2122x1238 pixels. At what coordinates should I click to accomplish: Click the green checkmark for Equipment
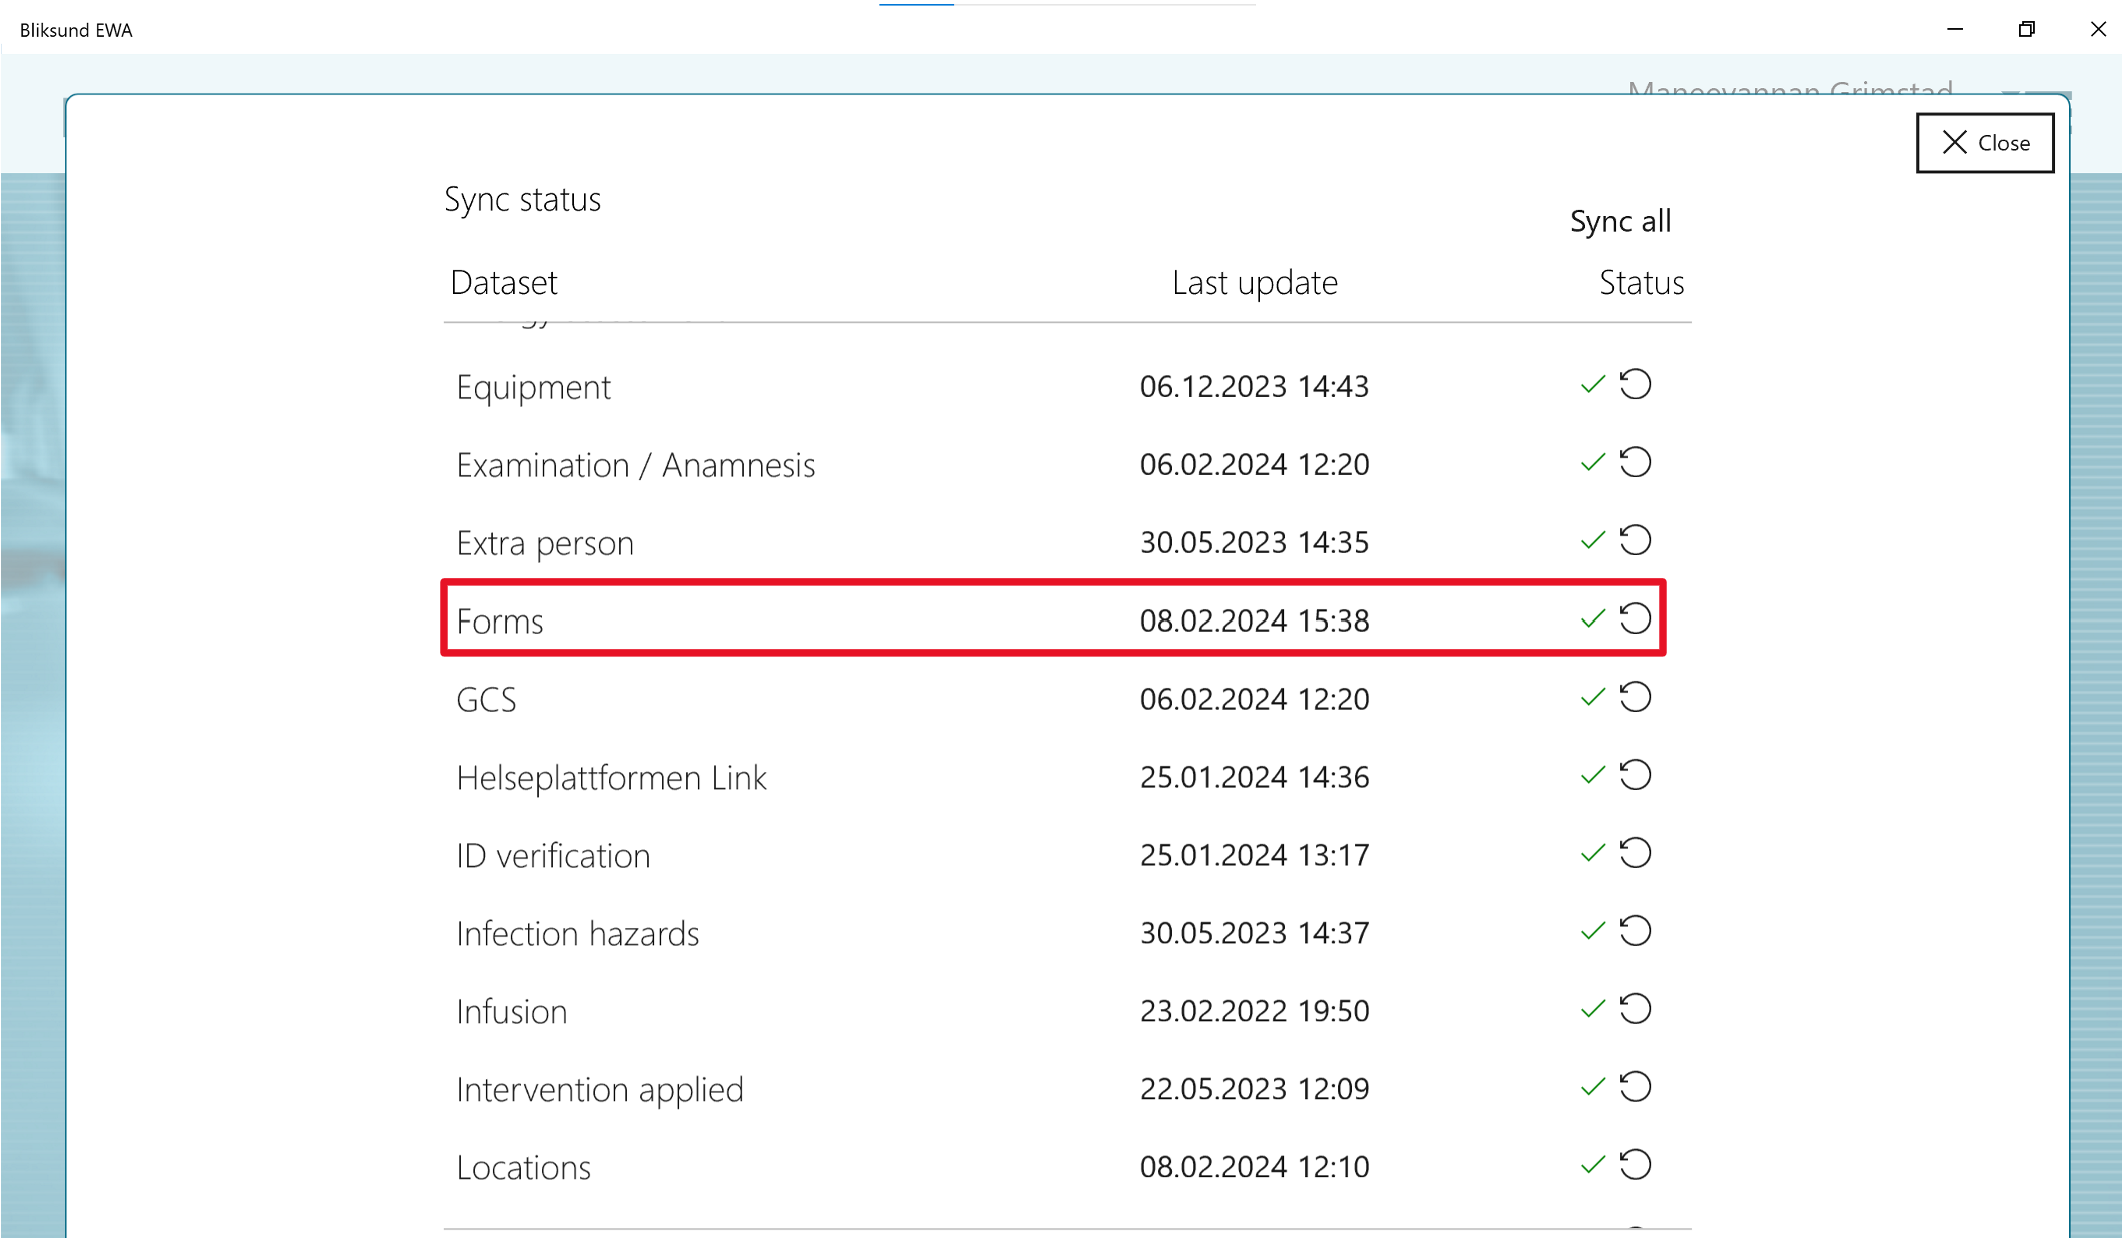(1593, 385)
